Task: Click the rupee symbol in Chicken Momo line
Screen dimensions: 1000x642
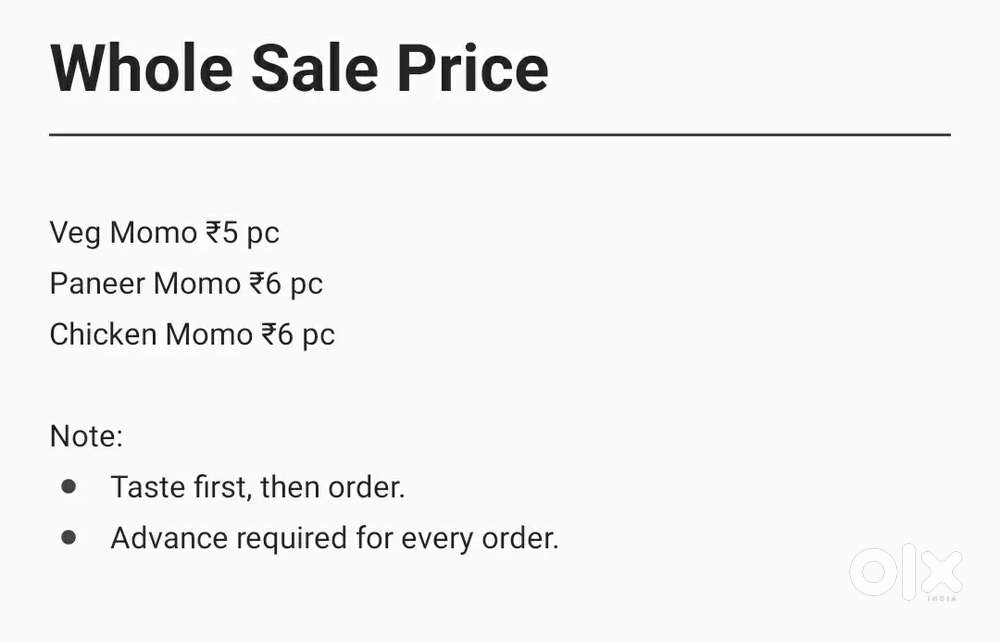Action: tap(270, 334)
